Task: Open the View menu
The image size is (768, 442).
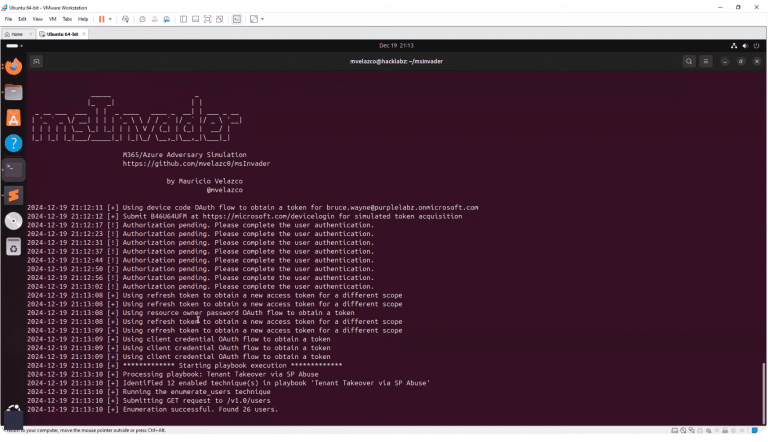Action: coord(38,19)
